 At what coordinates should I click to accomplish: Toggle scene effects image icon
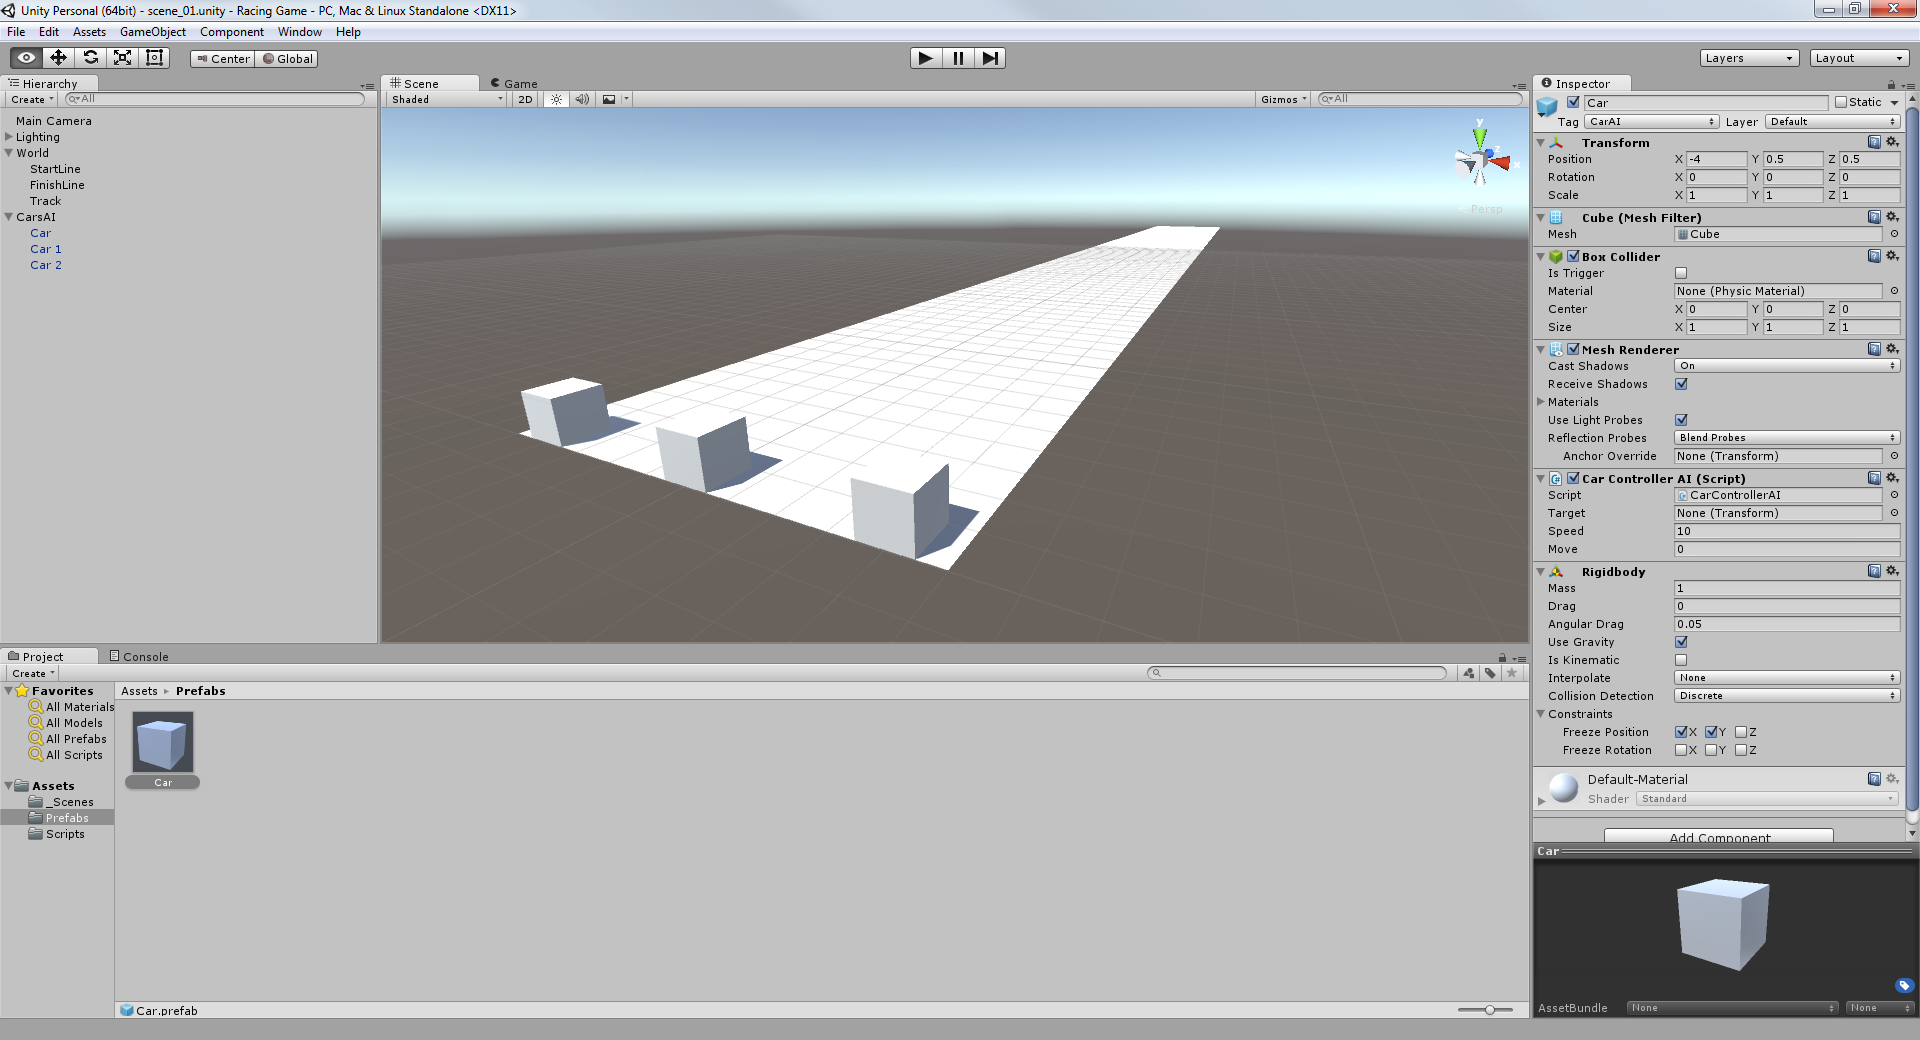[x=609, y=99]
